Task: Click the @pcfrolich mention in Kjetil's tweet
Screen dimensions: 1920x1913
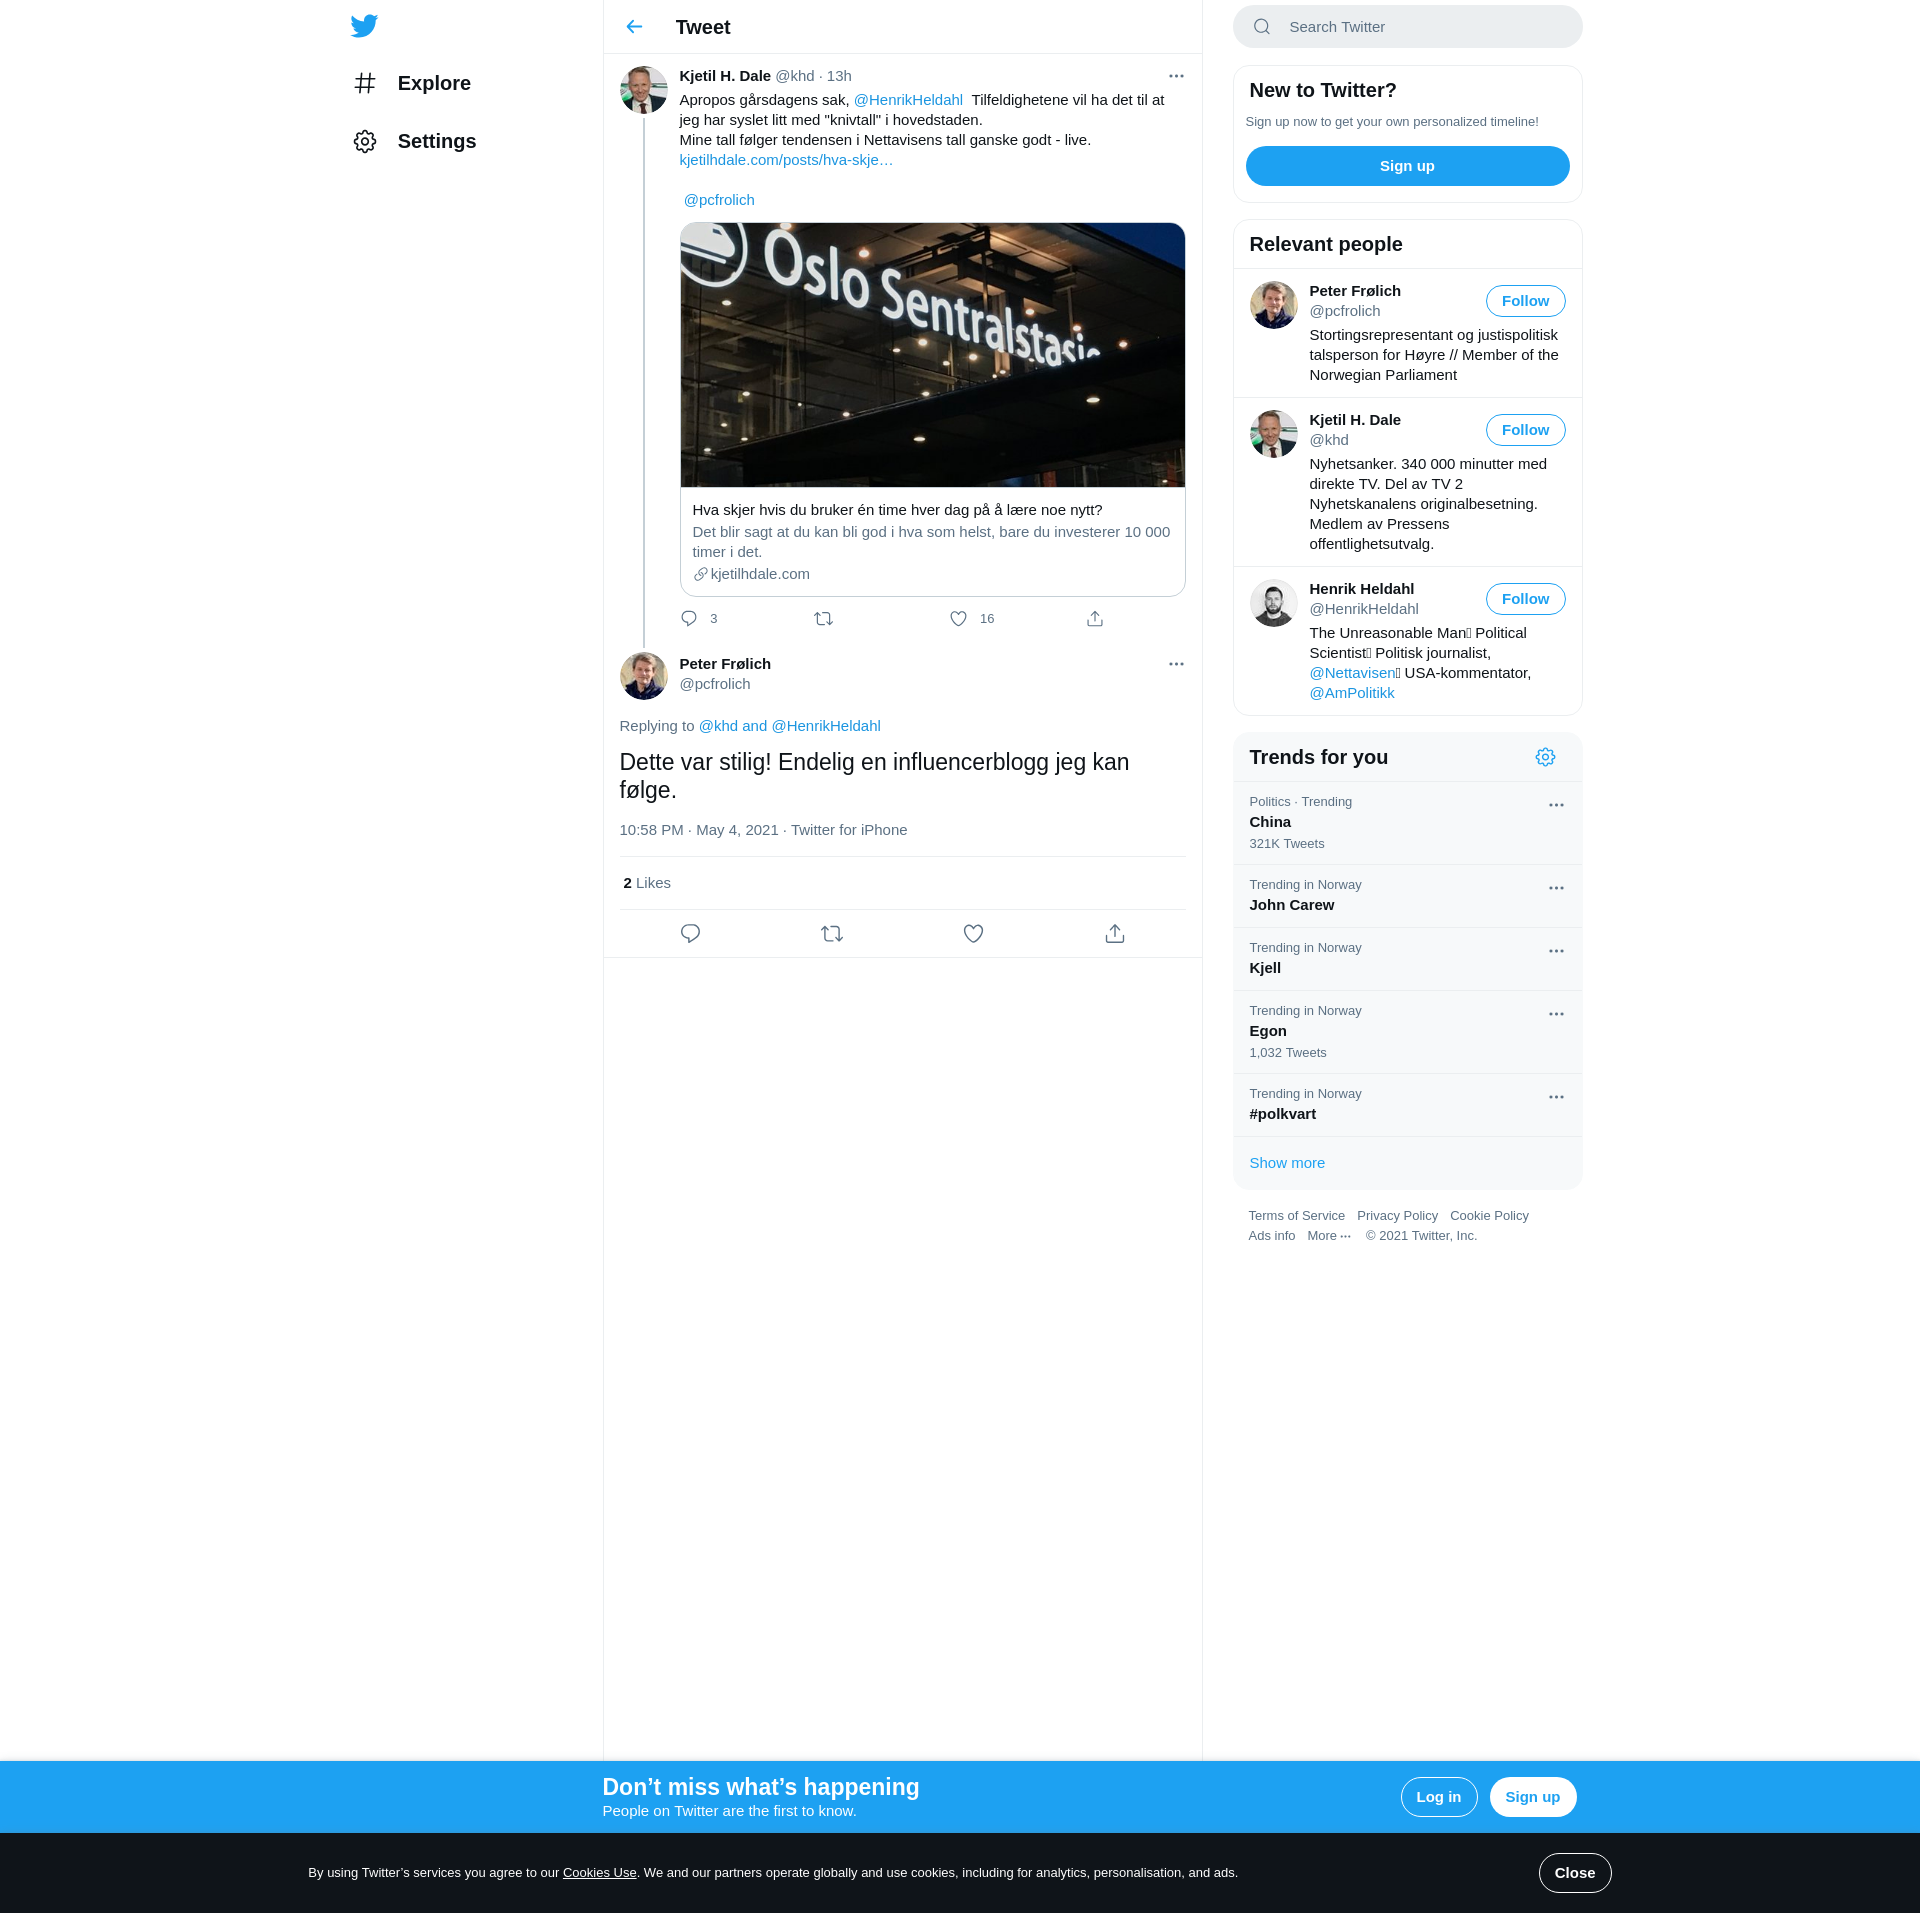Action: click(719, 200)
